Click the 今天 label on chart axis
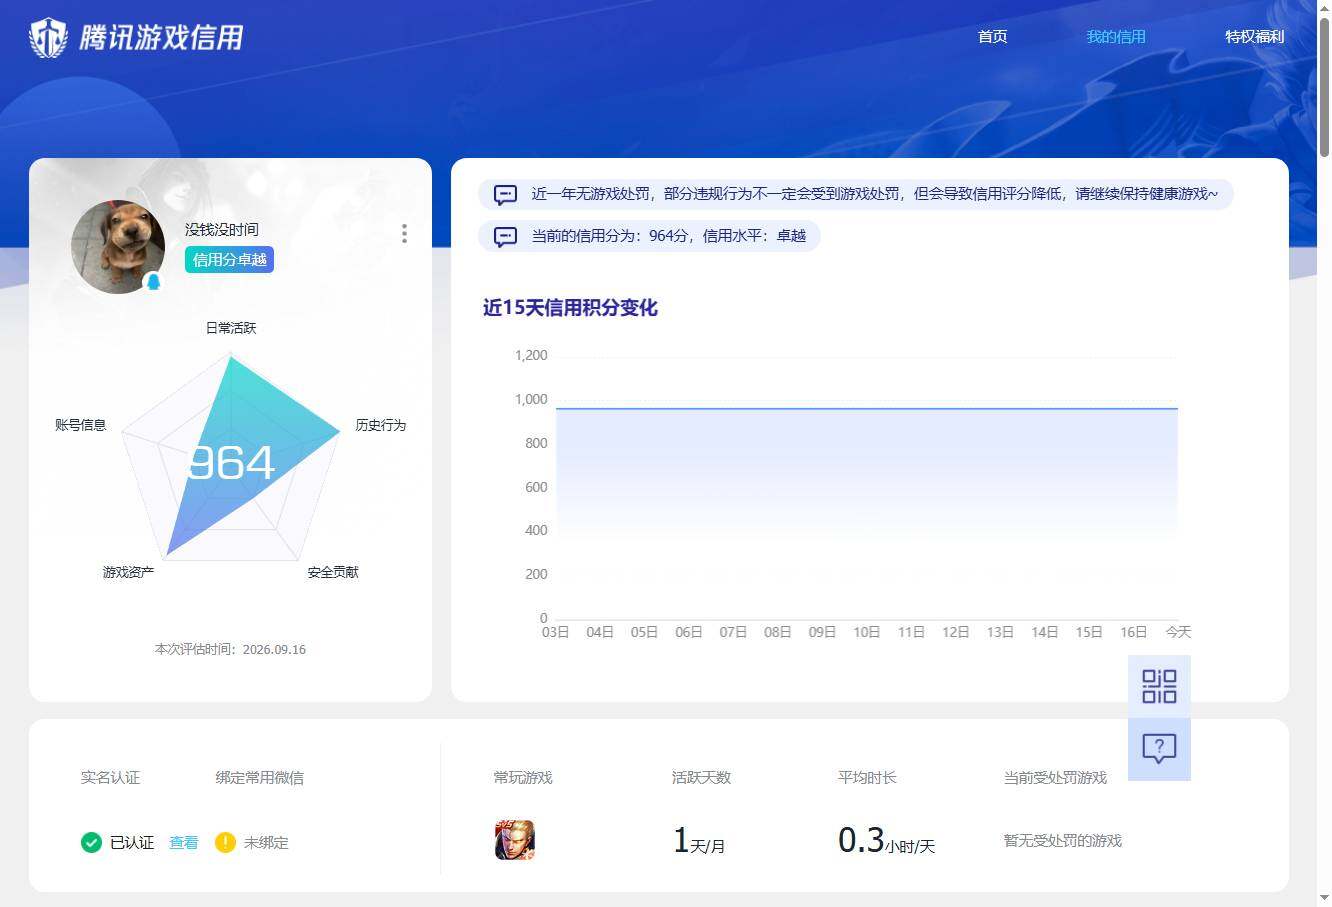This screenshot has height=907, width=1332. click(1178, 632)
